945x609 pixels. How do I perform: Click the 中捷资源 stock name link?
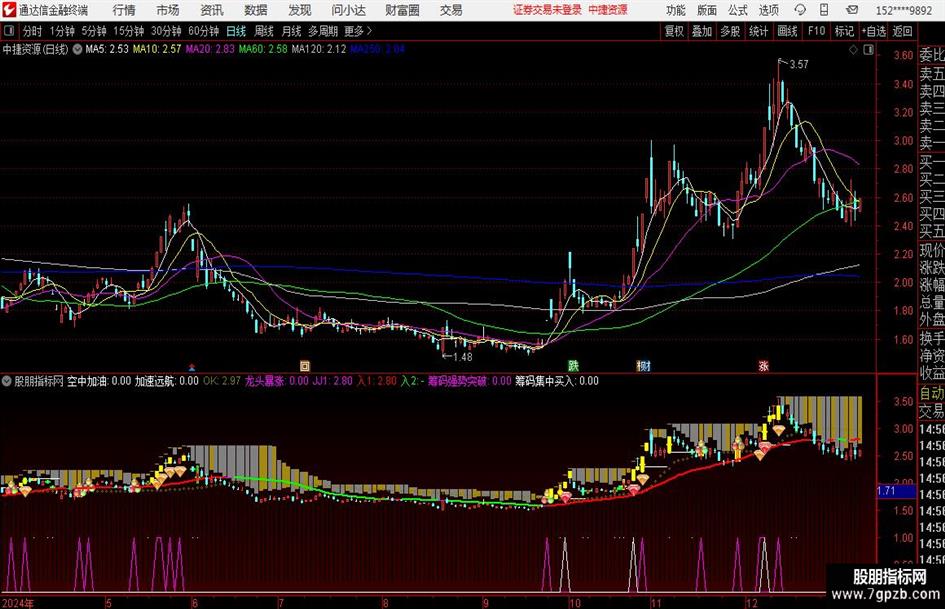(x=608, y=10)
